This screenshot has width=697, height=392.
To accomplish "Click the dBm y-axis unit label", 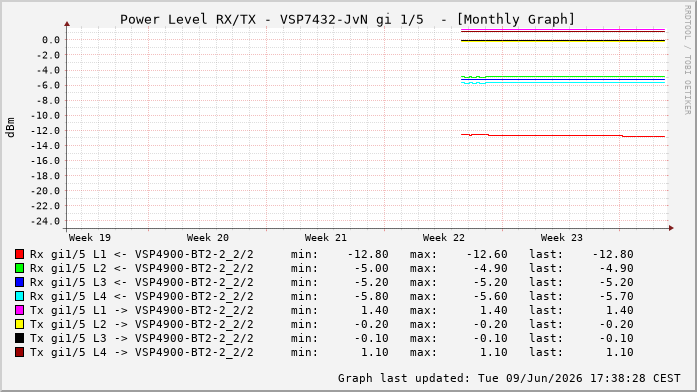I will [x=10, y=128].
